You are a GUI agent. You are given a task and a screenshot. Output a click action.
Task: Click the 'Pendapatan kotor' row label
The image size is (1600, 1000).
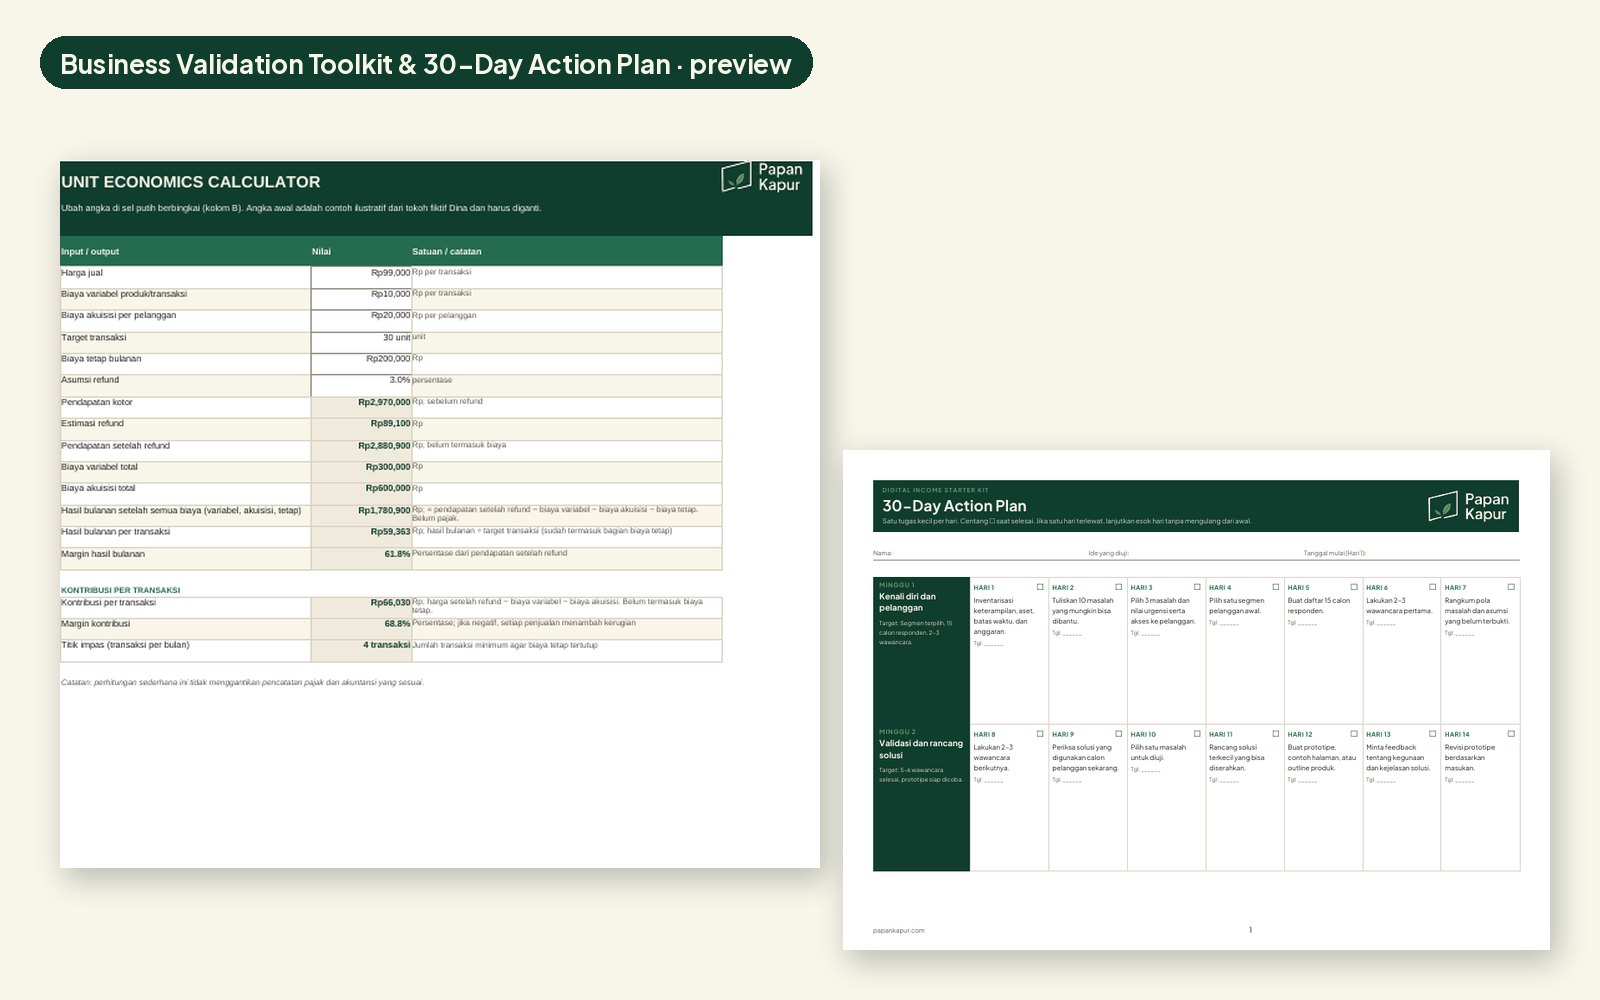(x=97, y=402)
